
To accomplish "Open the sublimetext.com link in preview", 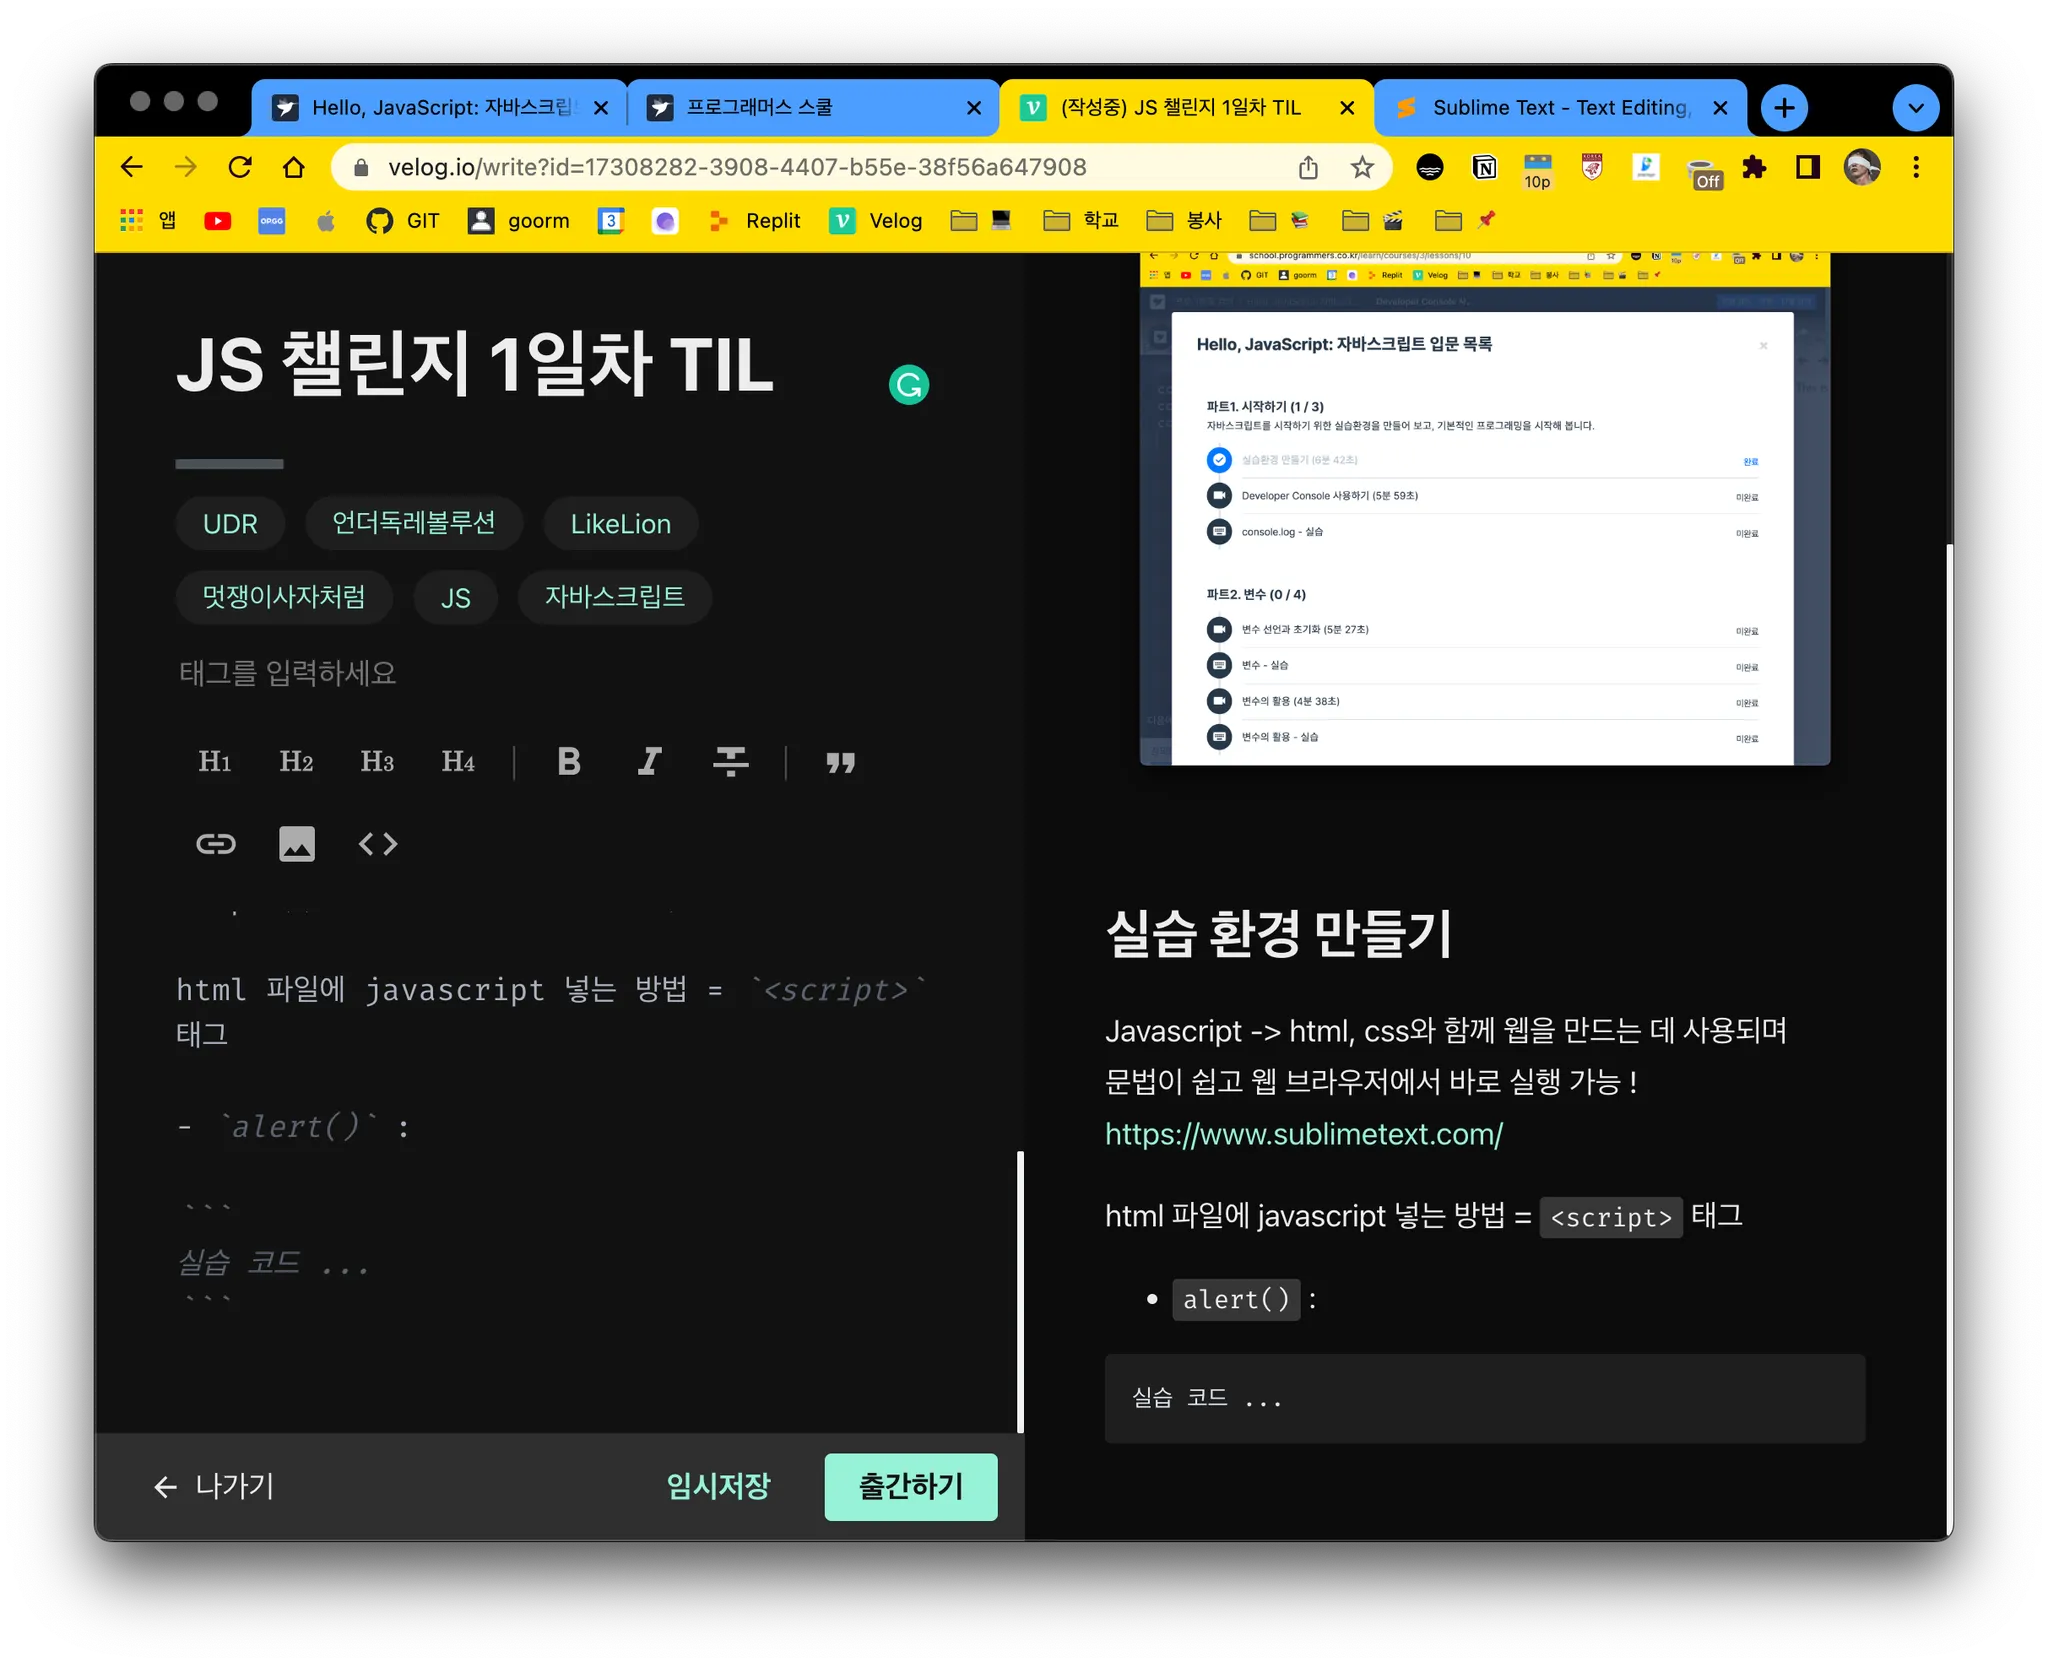I will click(1303, 1134).
